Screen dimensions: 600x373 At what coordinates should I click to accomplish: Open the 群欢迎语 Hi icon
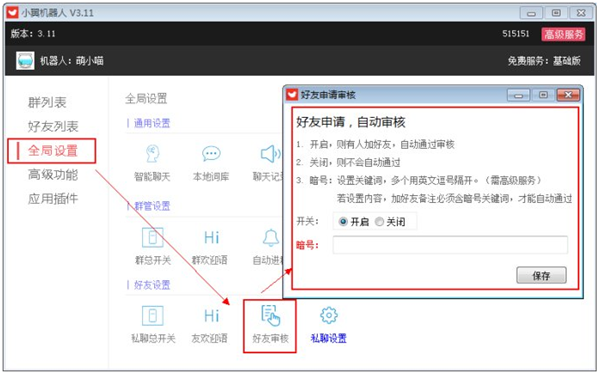click(211, 238)
